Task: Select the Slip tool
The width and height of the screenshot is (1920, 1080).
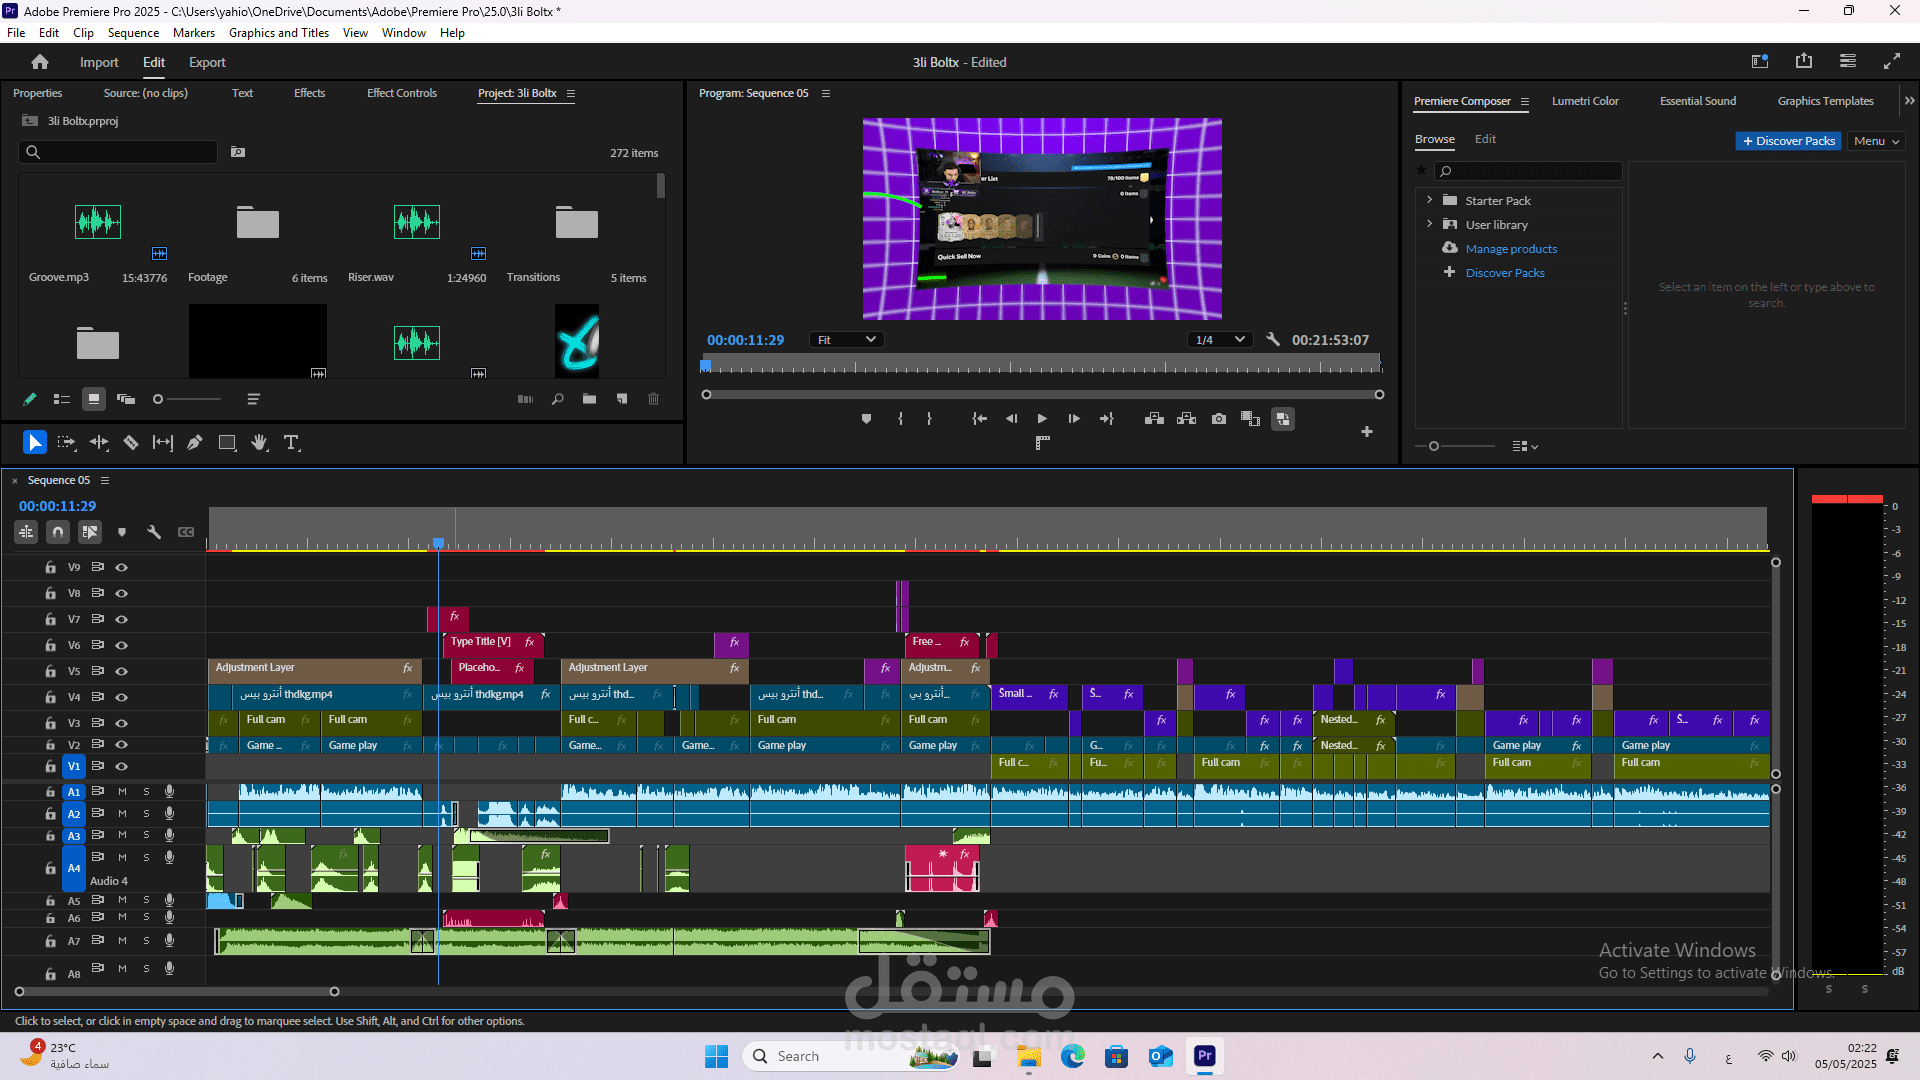Action: point(163,442)
